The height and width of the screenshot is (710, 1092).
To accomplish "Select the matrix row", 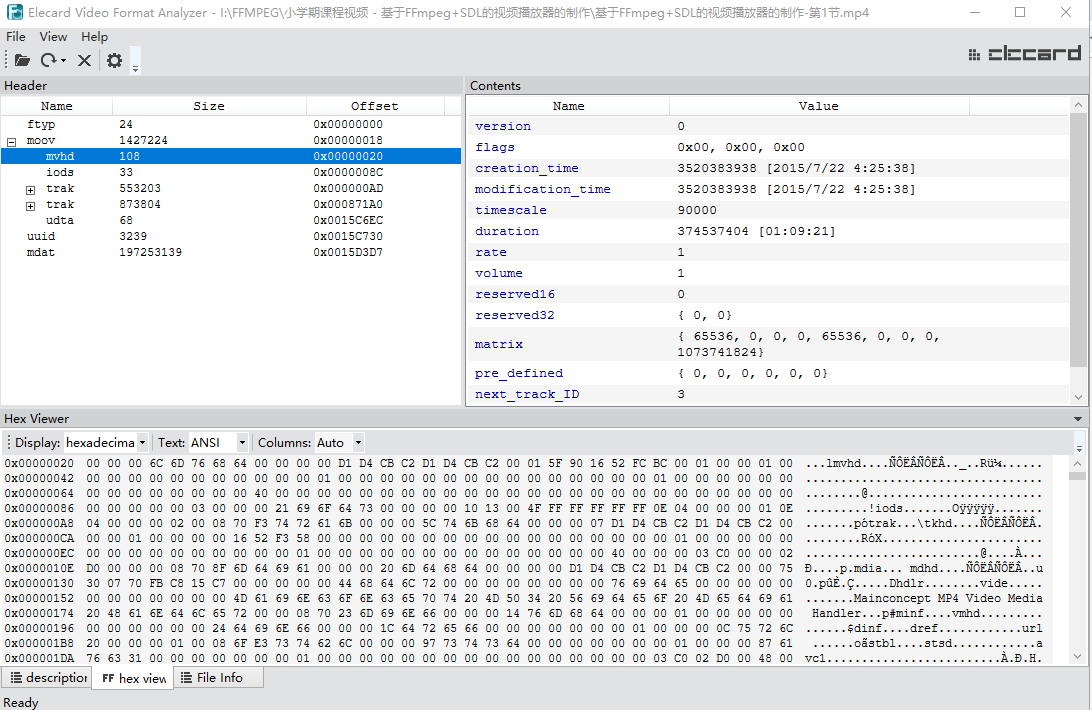I will [x=768, y=344].
